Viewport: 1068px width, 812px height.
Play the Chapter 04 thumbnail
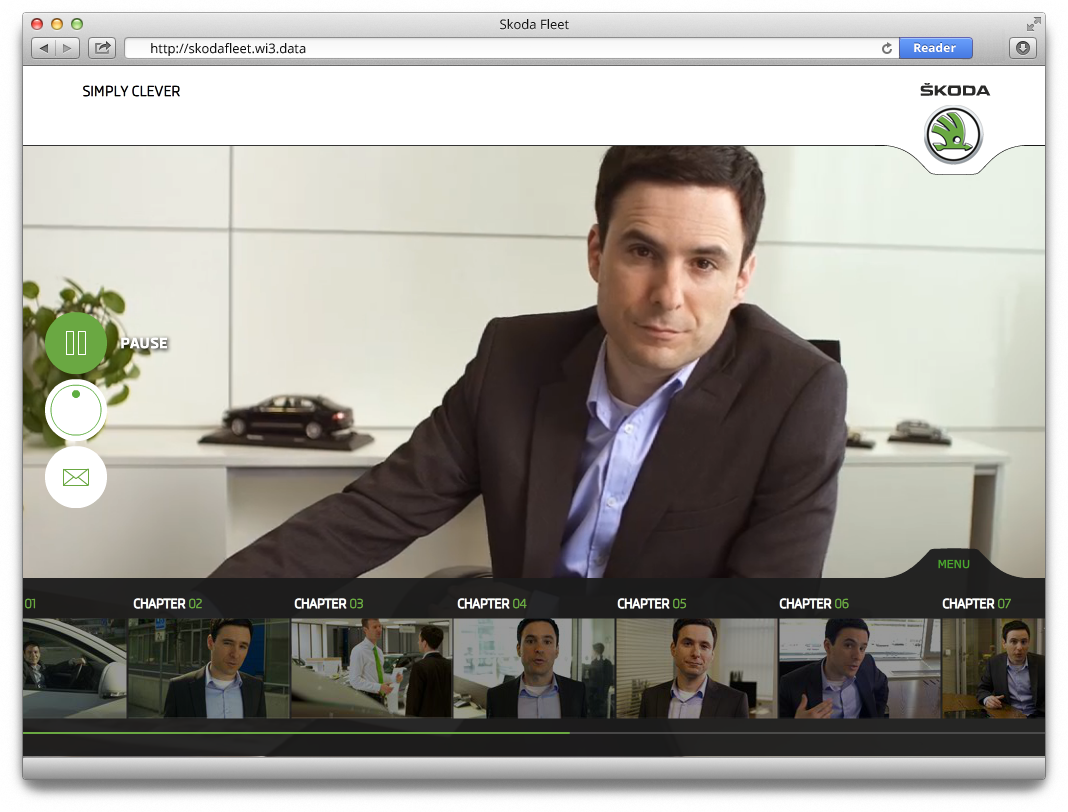(x=535, y=668)
